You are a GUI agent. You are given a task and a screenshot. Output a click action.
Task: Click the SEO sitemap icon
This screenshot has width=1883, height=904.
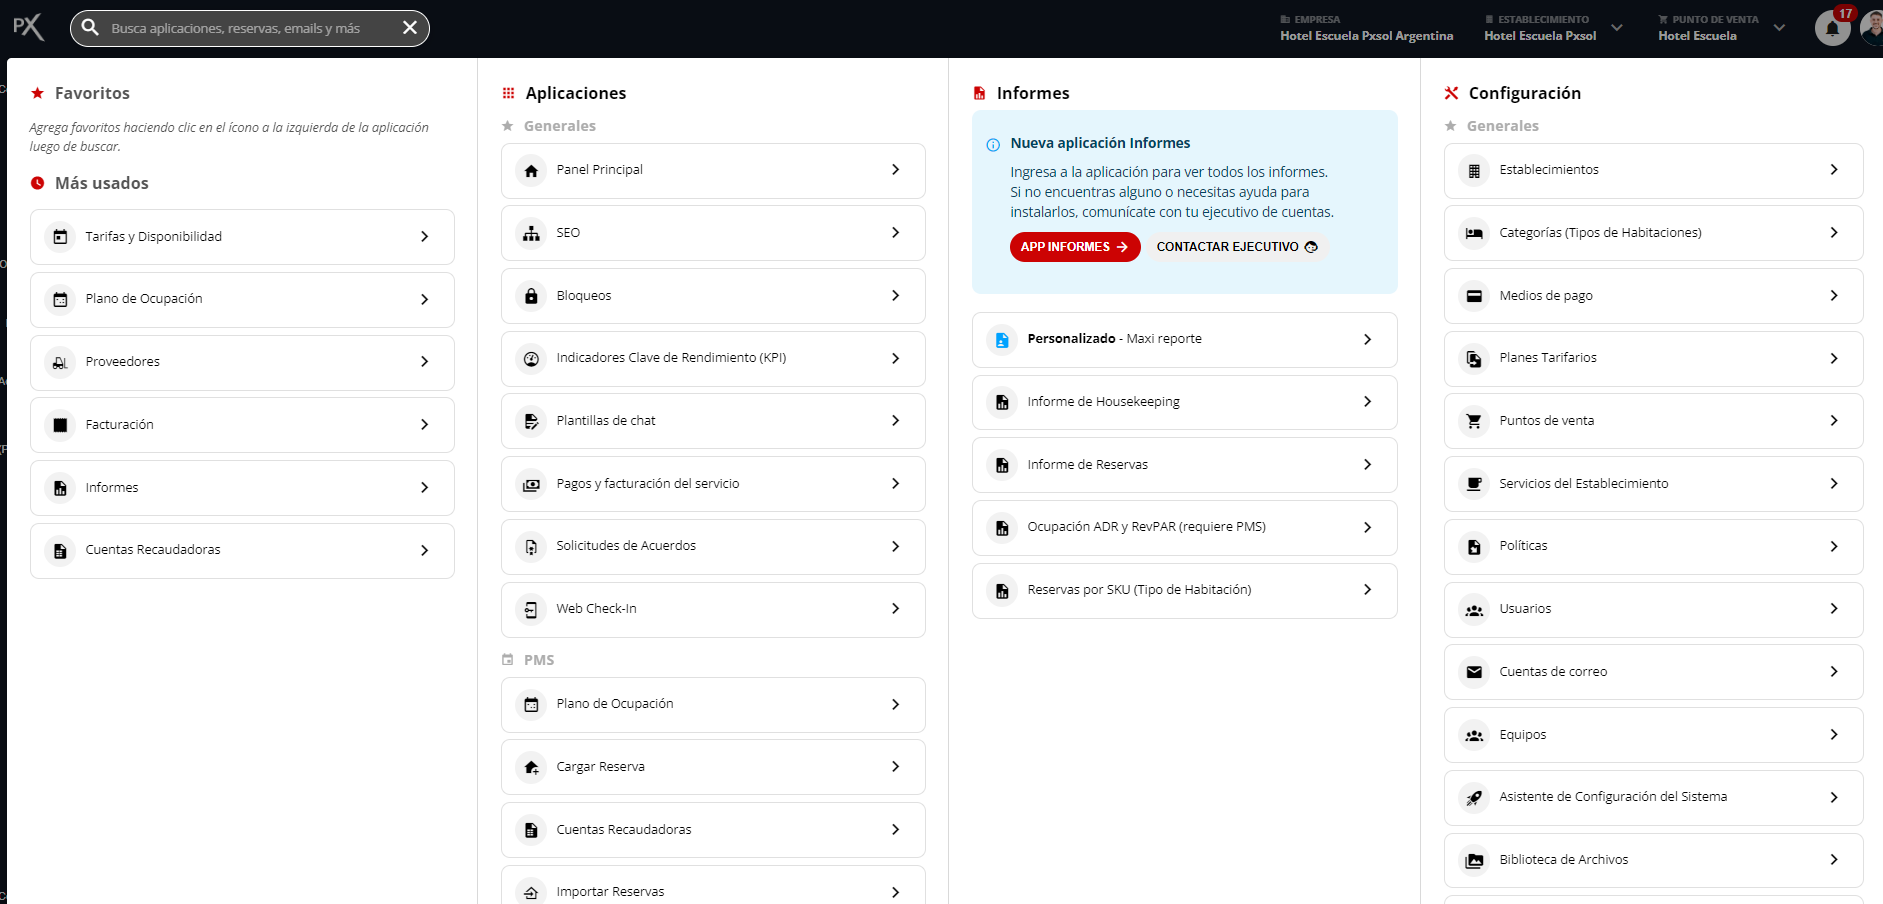pos(531,233)
